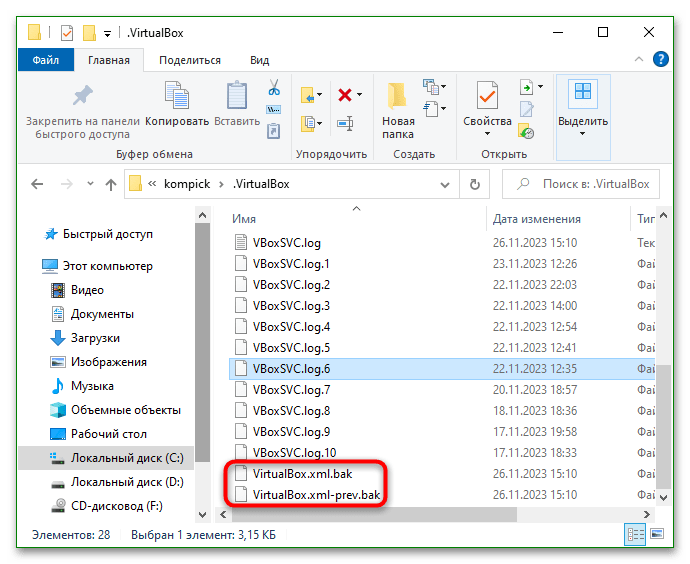This screenshot has height=564, width=690.
Task: Click the Forward navigation arrow
Action: click(66, 184)
